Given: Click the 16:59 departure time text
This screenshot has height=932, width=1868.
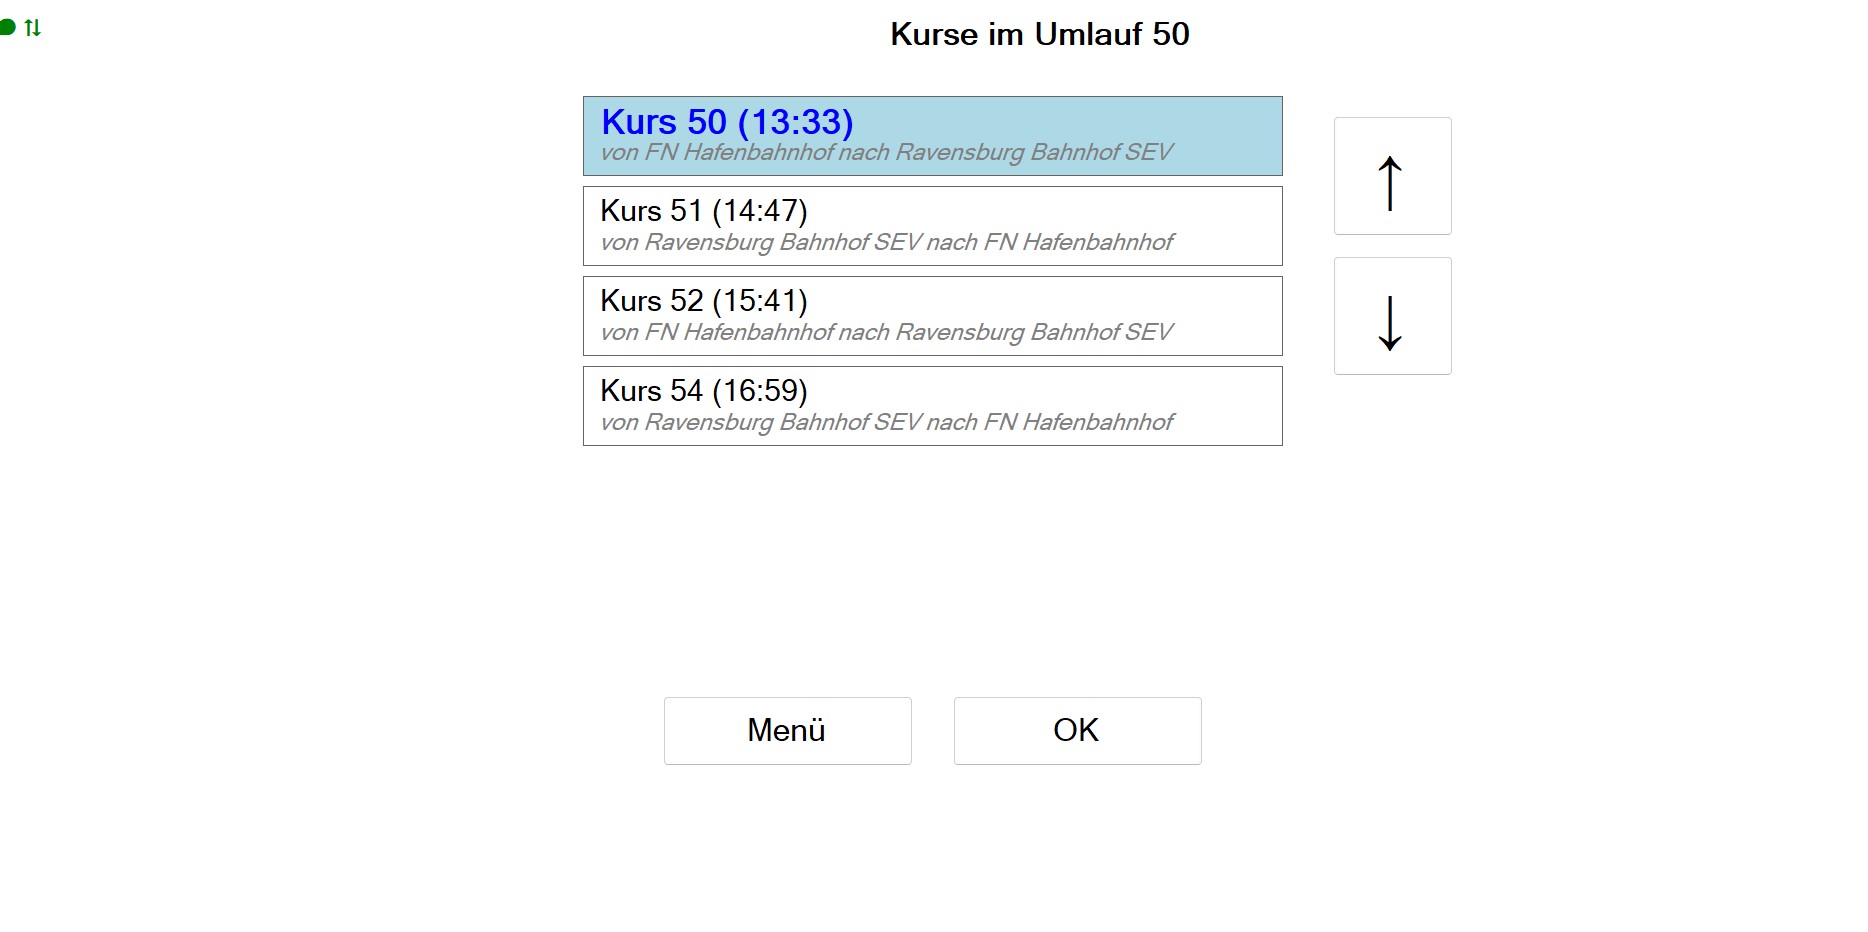Looking at the screenshot, I should (759, 391).
